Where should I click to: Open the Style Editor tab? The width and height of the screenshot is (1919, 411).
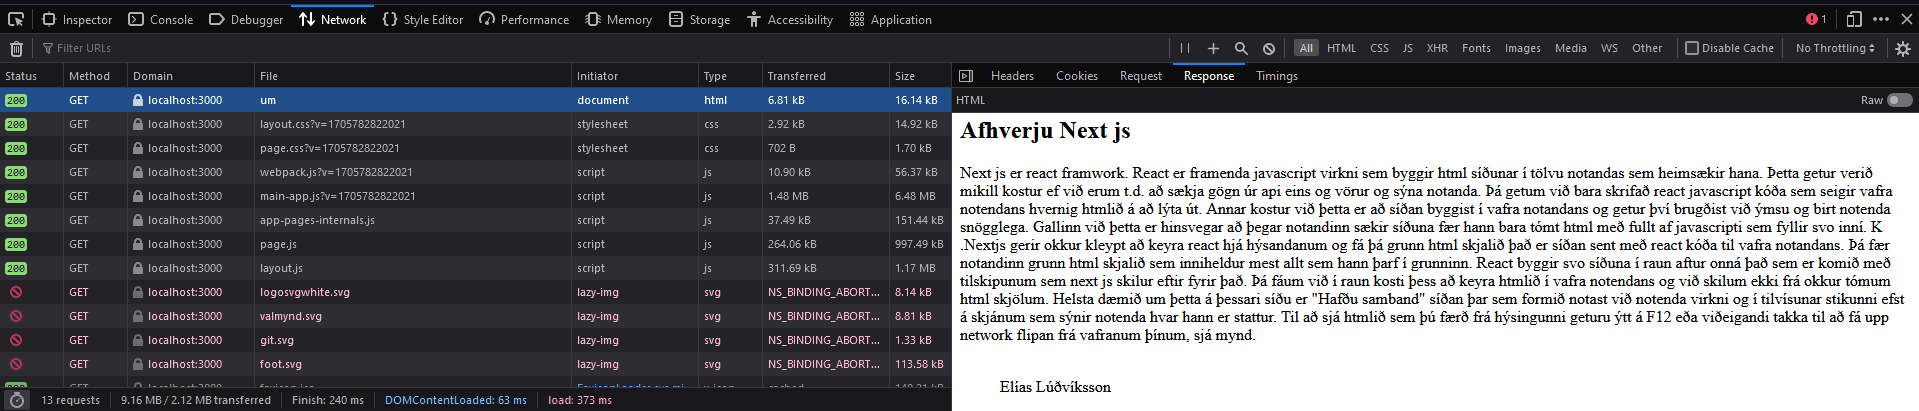click(423, 19)
